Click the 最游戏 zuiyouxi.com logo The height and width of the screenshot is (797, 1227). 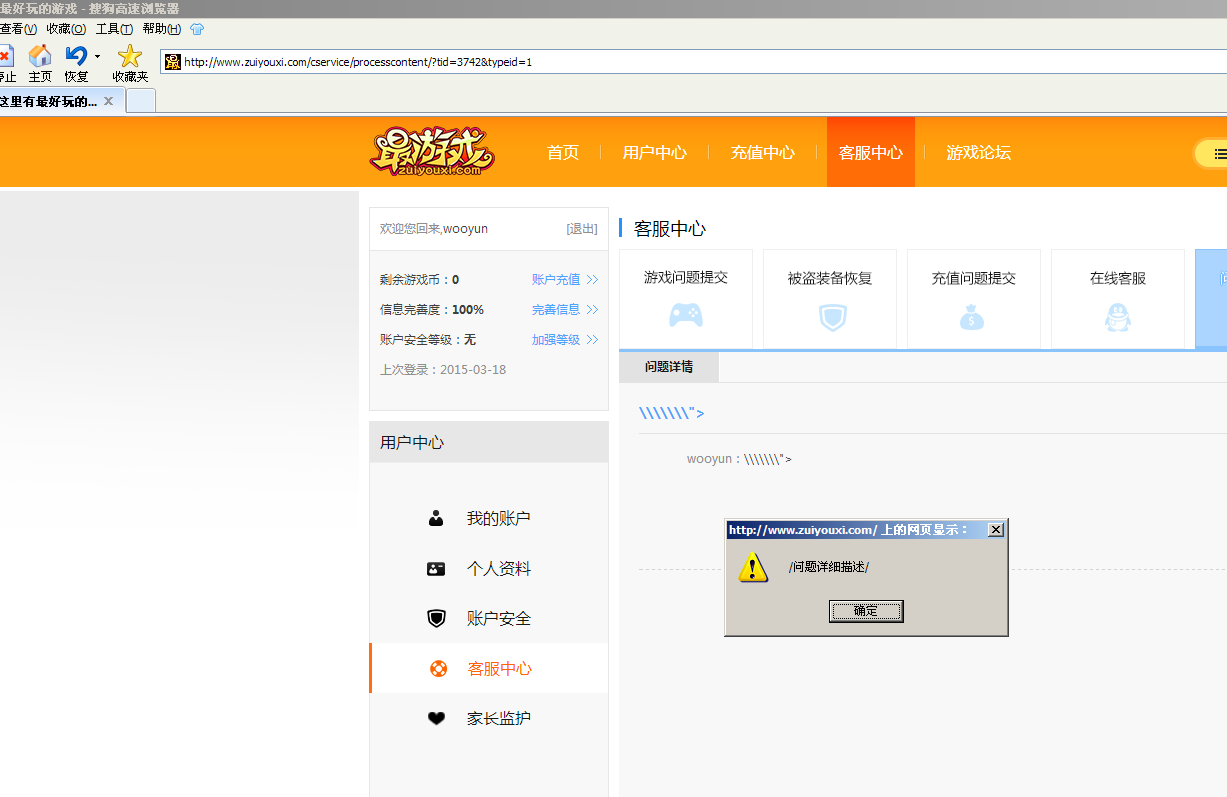tap(432, 152)
